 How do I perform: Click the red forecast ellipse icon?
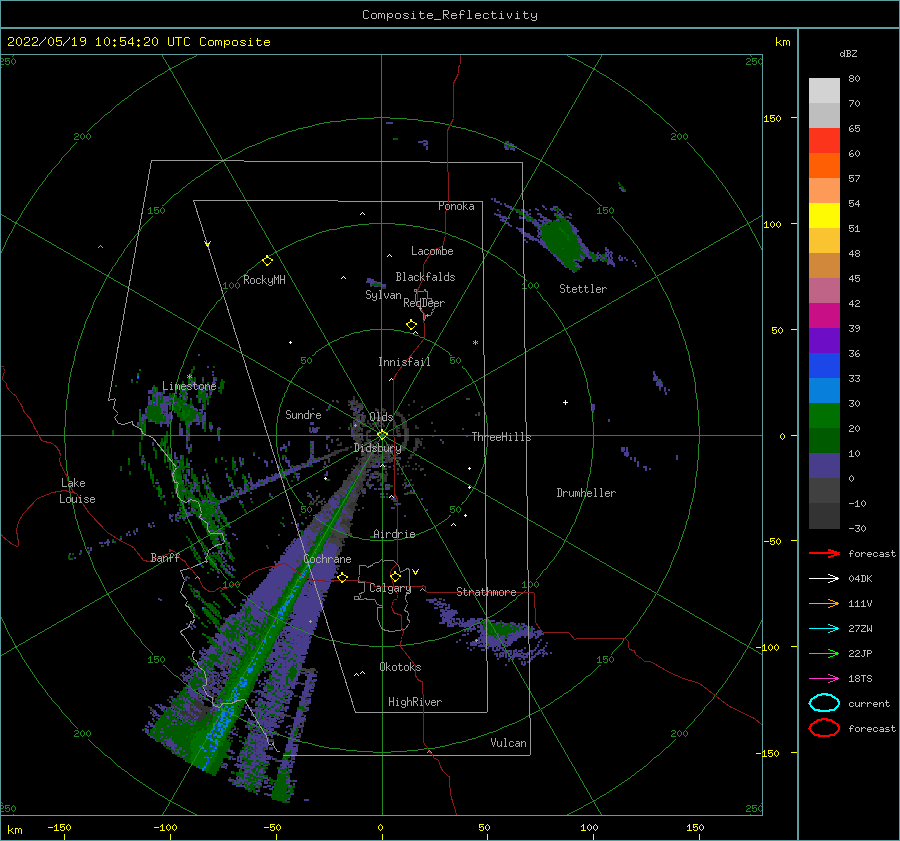coord(824,728)
